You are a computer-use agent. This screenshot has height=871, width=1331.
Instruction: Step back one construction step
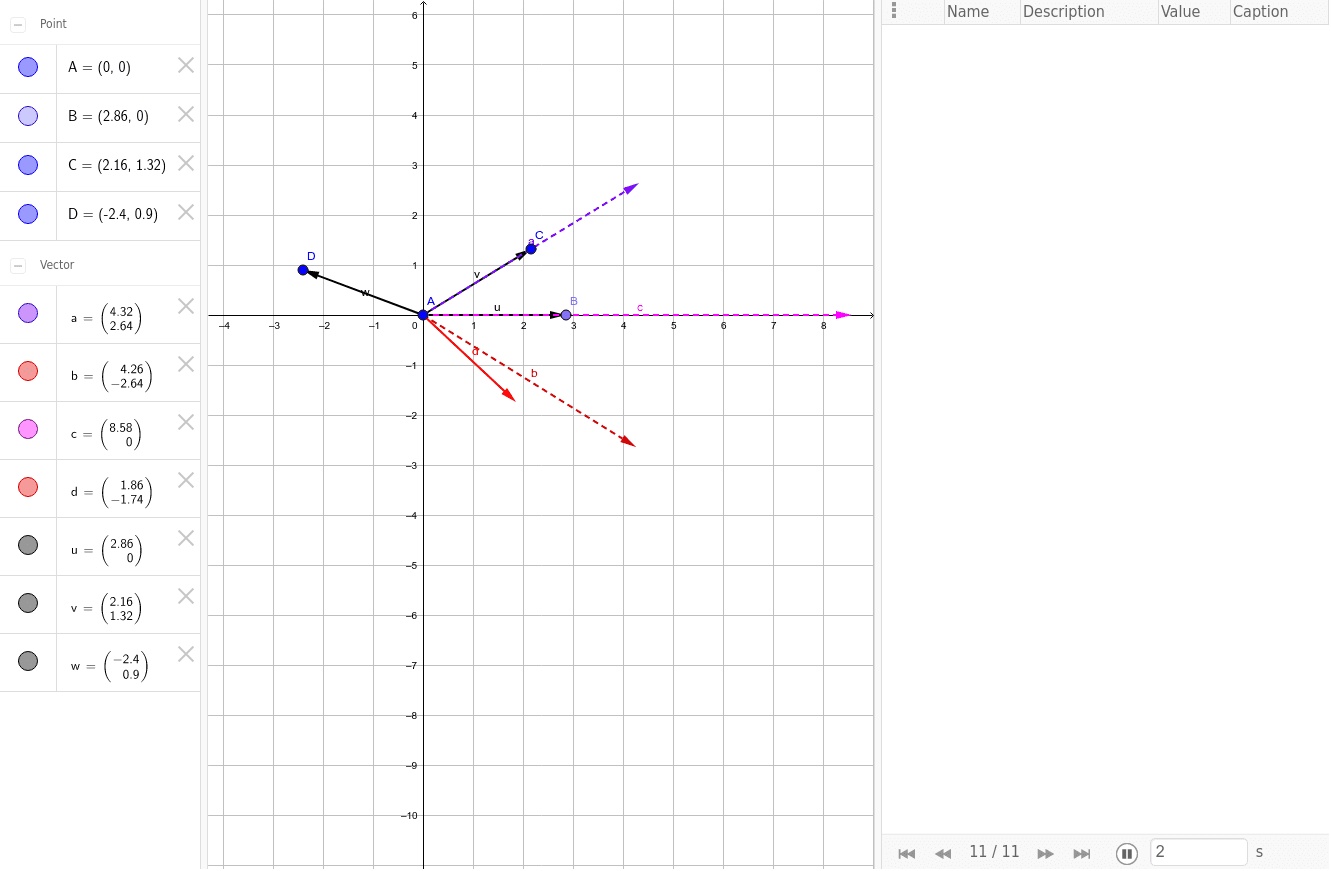943,853
